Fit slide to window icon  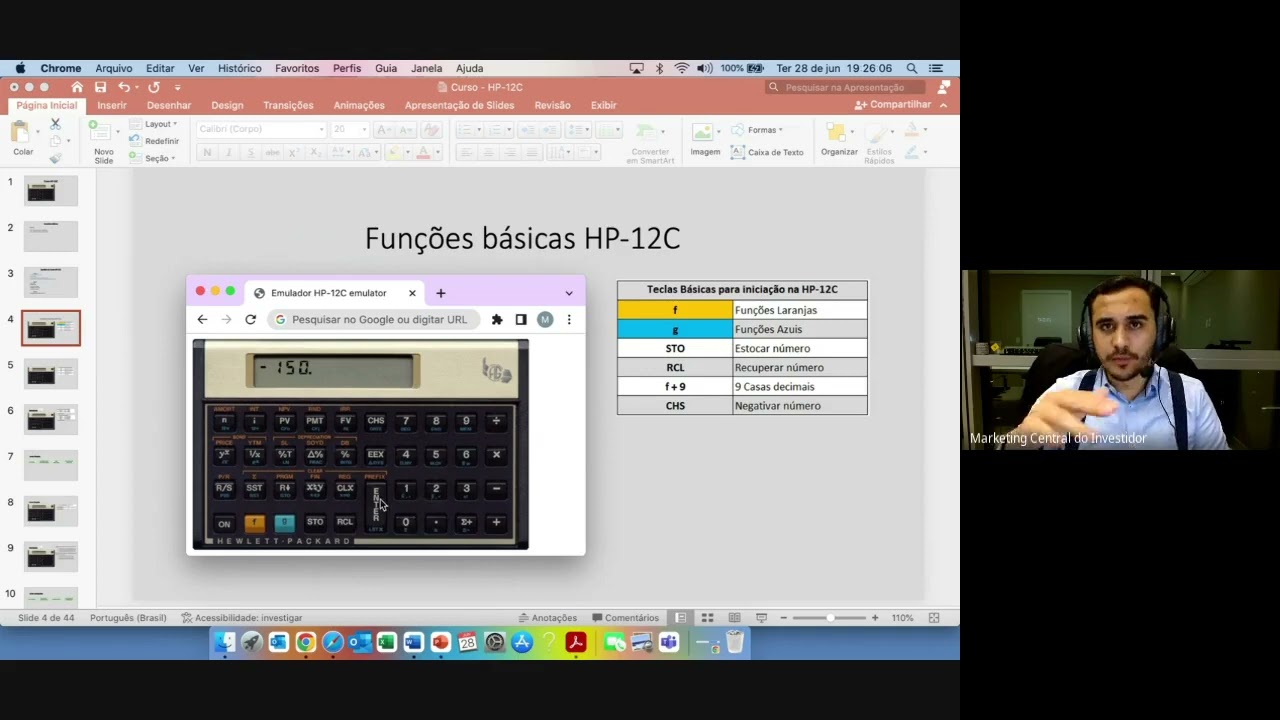pos(934,618)
